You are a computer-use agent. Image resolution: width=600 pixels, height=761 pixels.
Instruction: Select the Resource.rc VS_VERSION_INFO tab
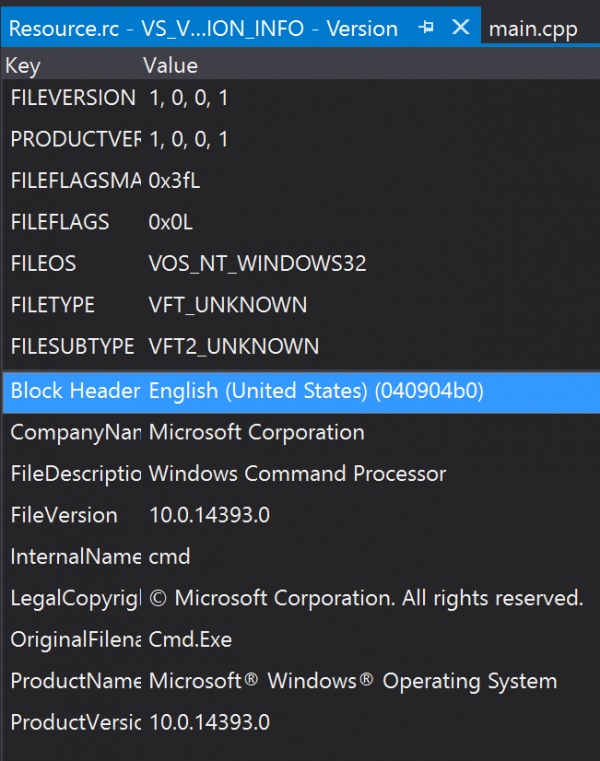[x=203, y=29]
